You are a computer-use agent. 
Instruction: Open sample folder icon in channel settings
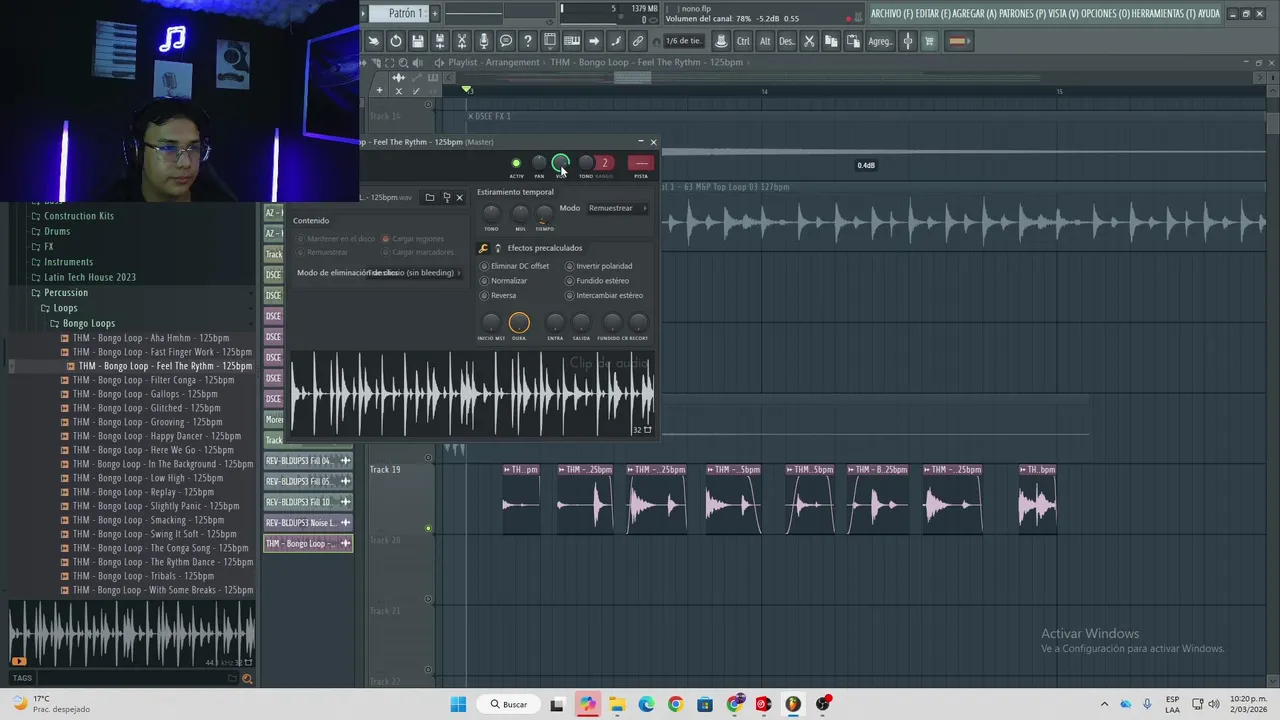pos(430,197)
